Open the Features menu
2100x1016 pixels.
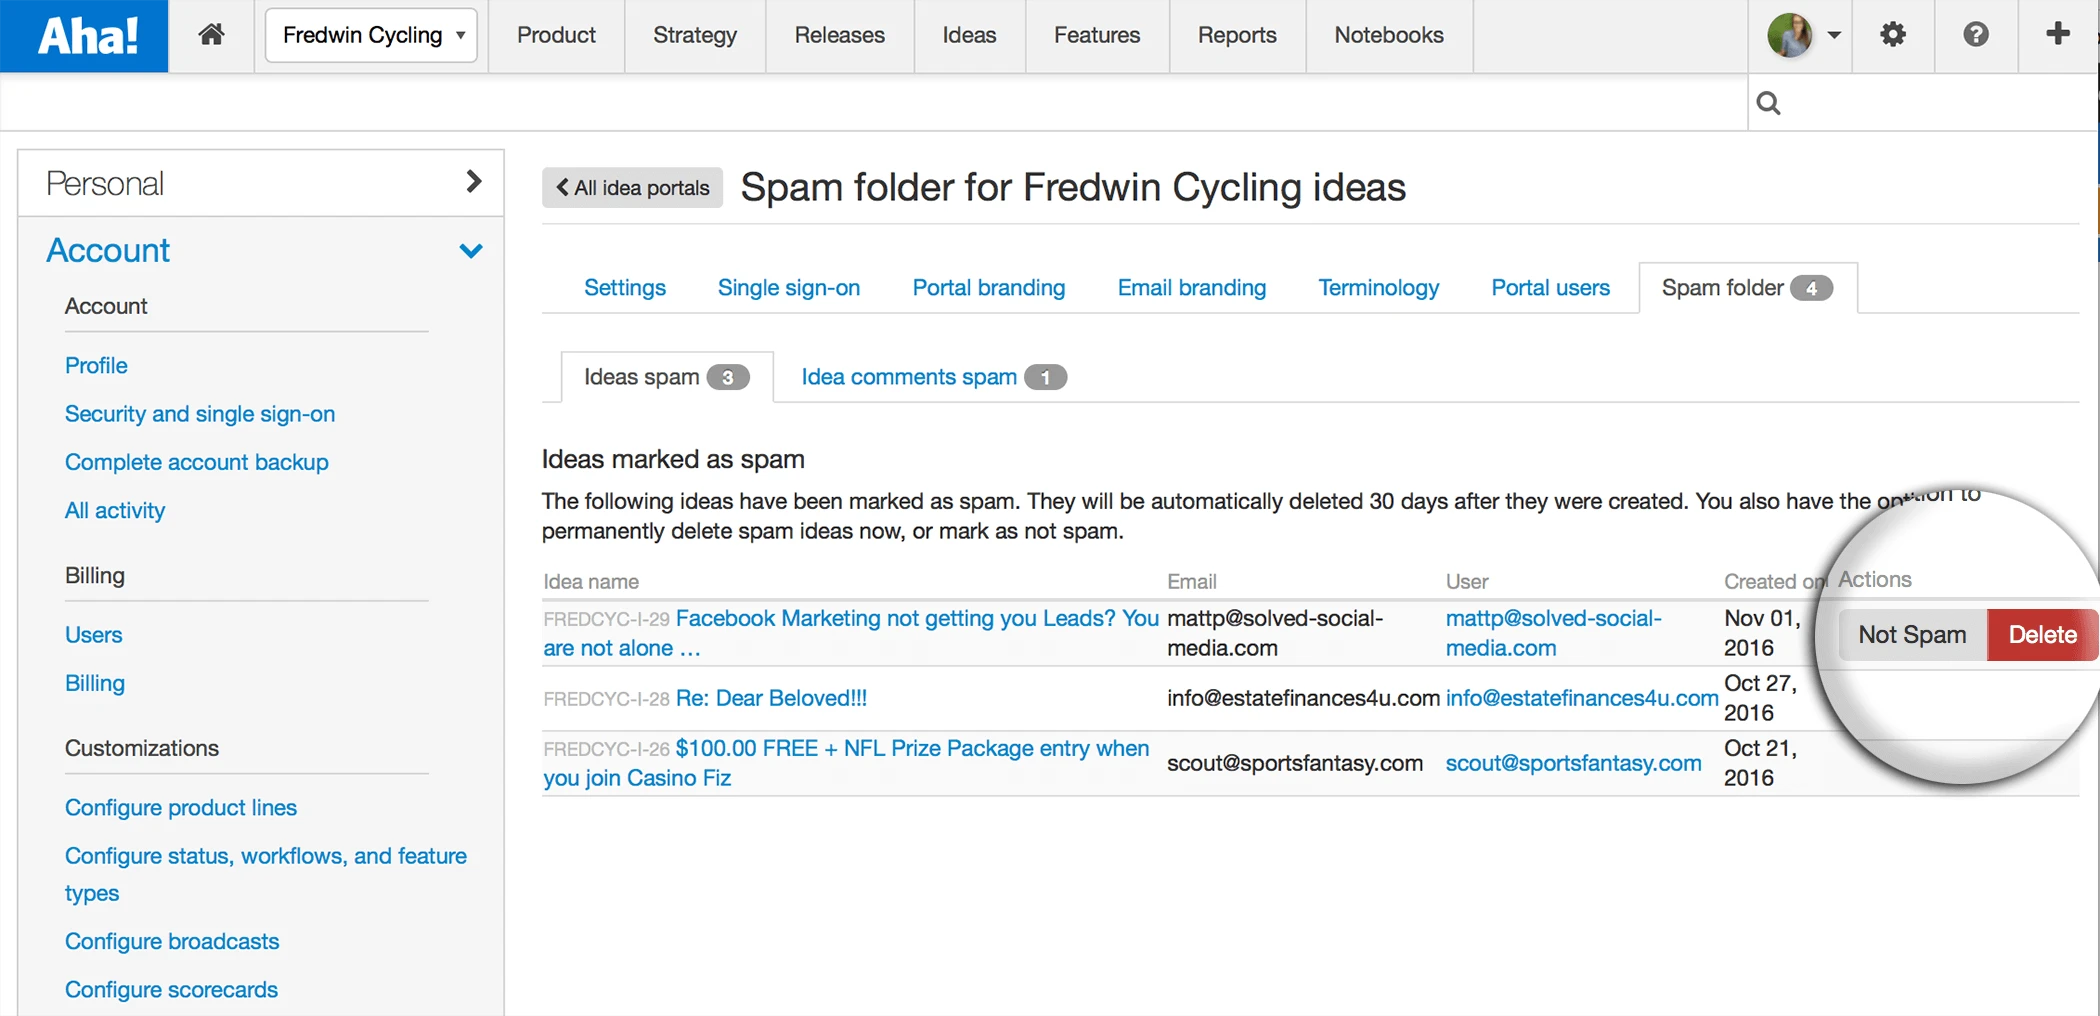click(x=1097, y=35)
